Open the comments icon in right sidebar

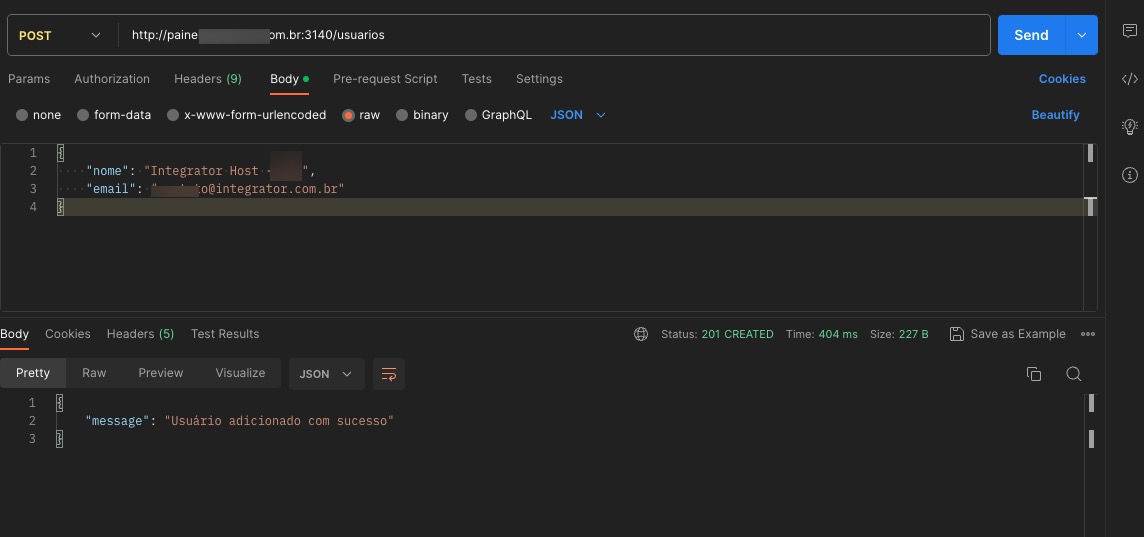coord(1129,31)
